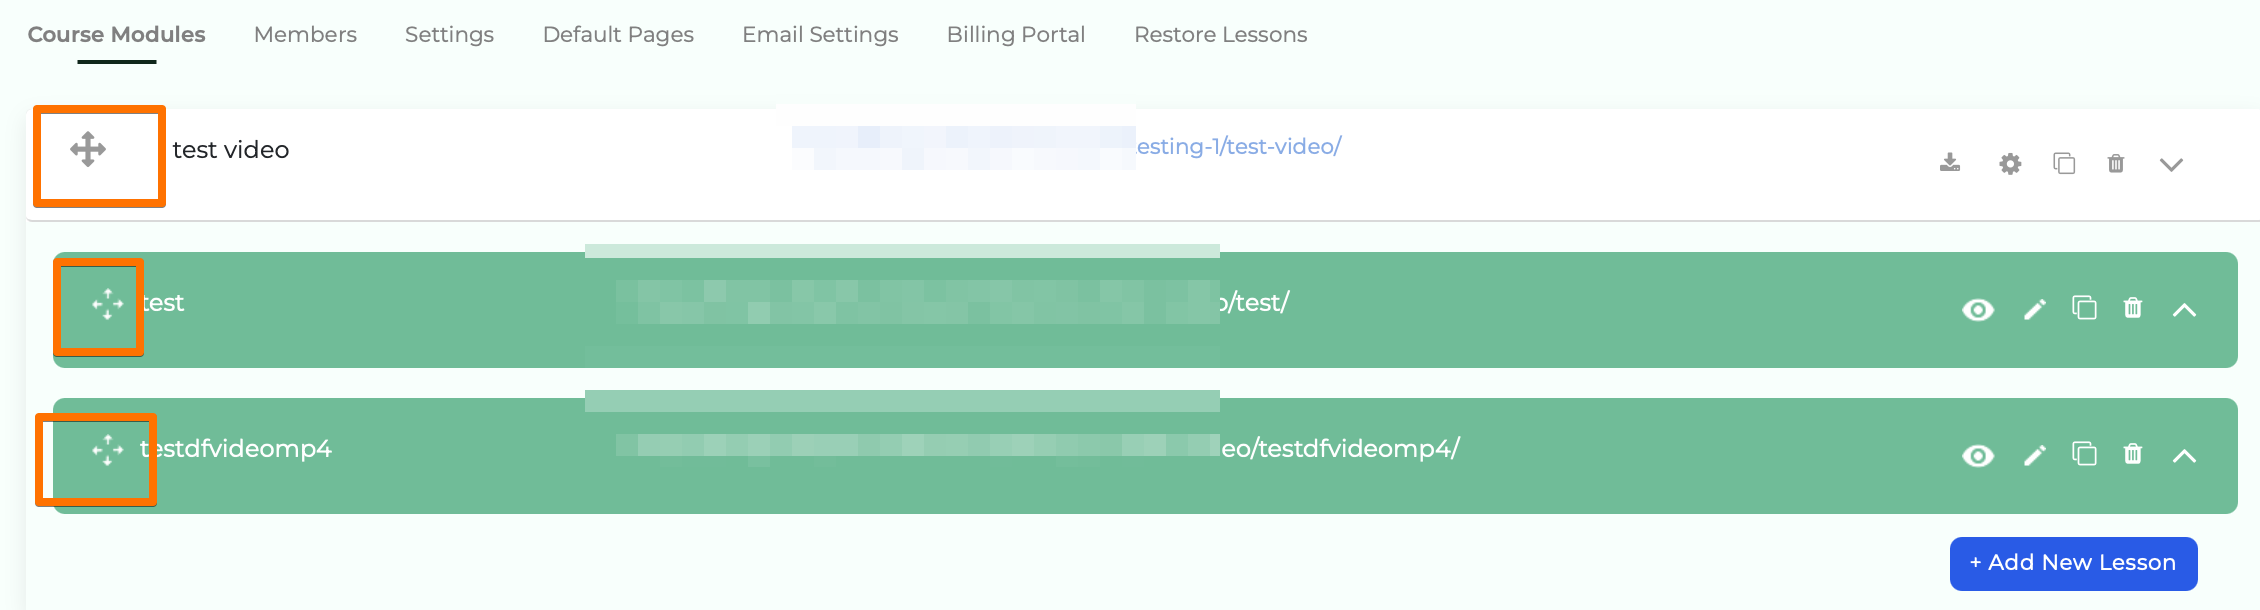Duplicate the testdfvideomp4 lesson
Screen dimensions: 2260x610
[x=2084, y=454]
